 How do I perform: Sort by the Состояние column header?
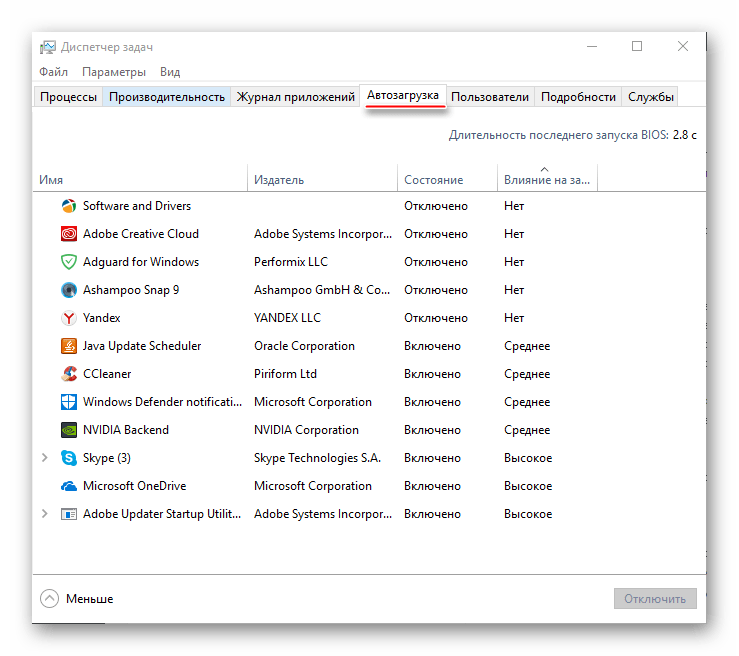pyautogui.click(x=448, y=180)
